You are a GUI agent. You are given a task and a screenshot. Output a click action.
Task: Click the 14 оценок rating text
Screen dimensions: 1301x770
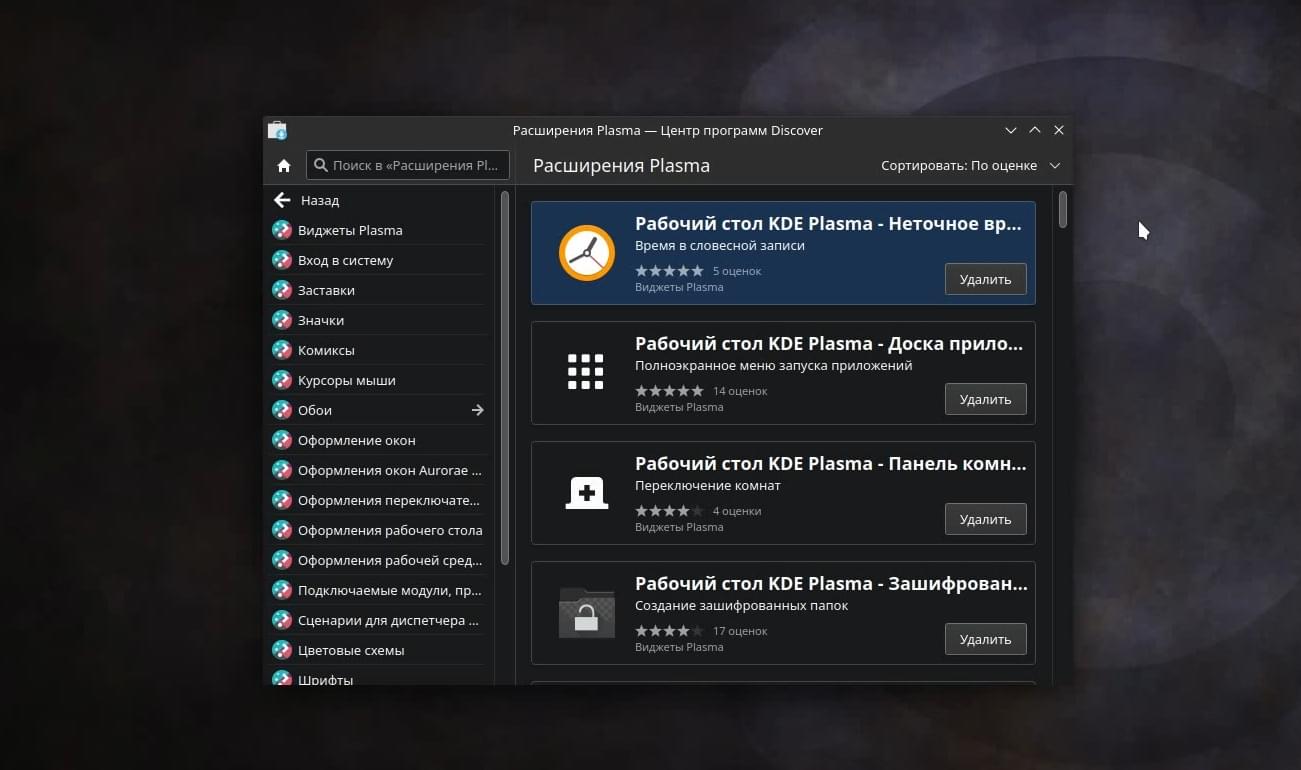pyautogui.click(x=740, y=391)
